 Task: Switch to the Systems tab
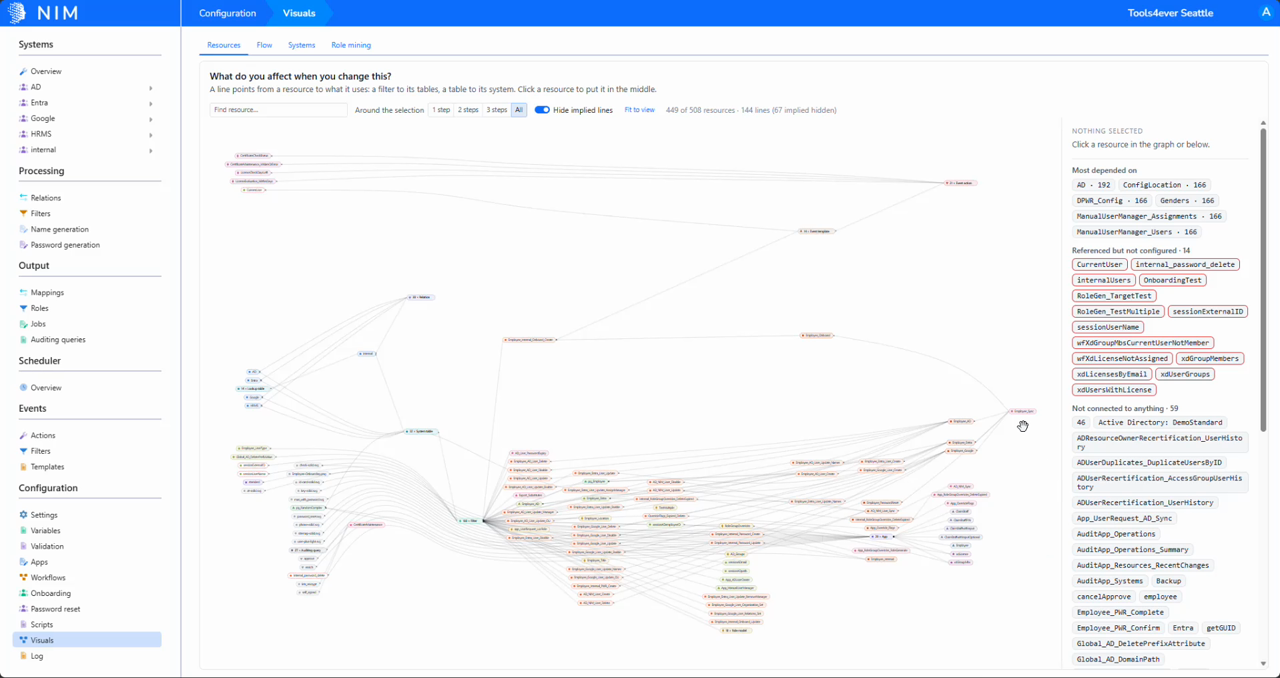[301, 45]
